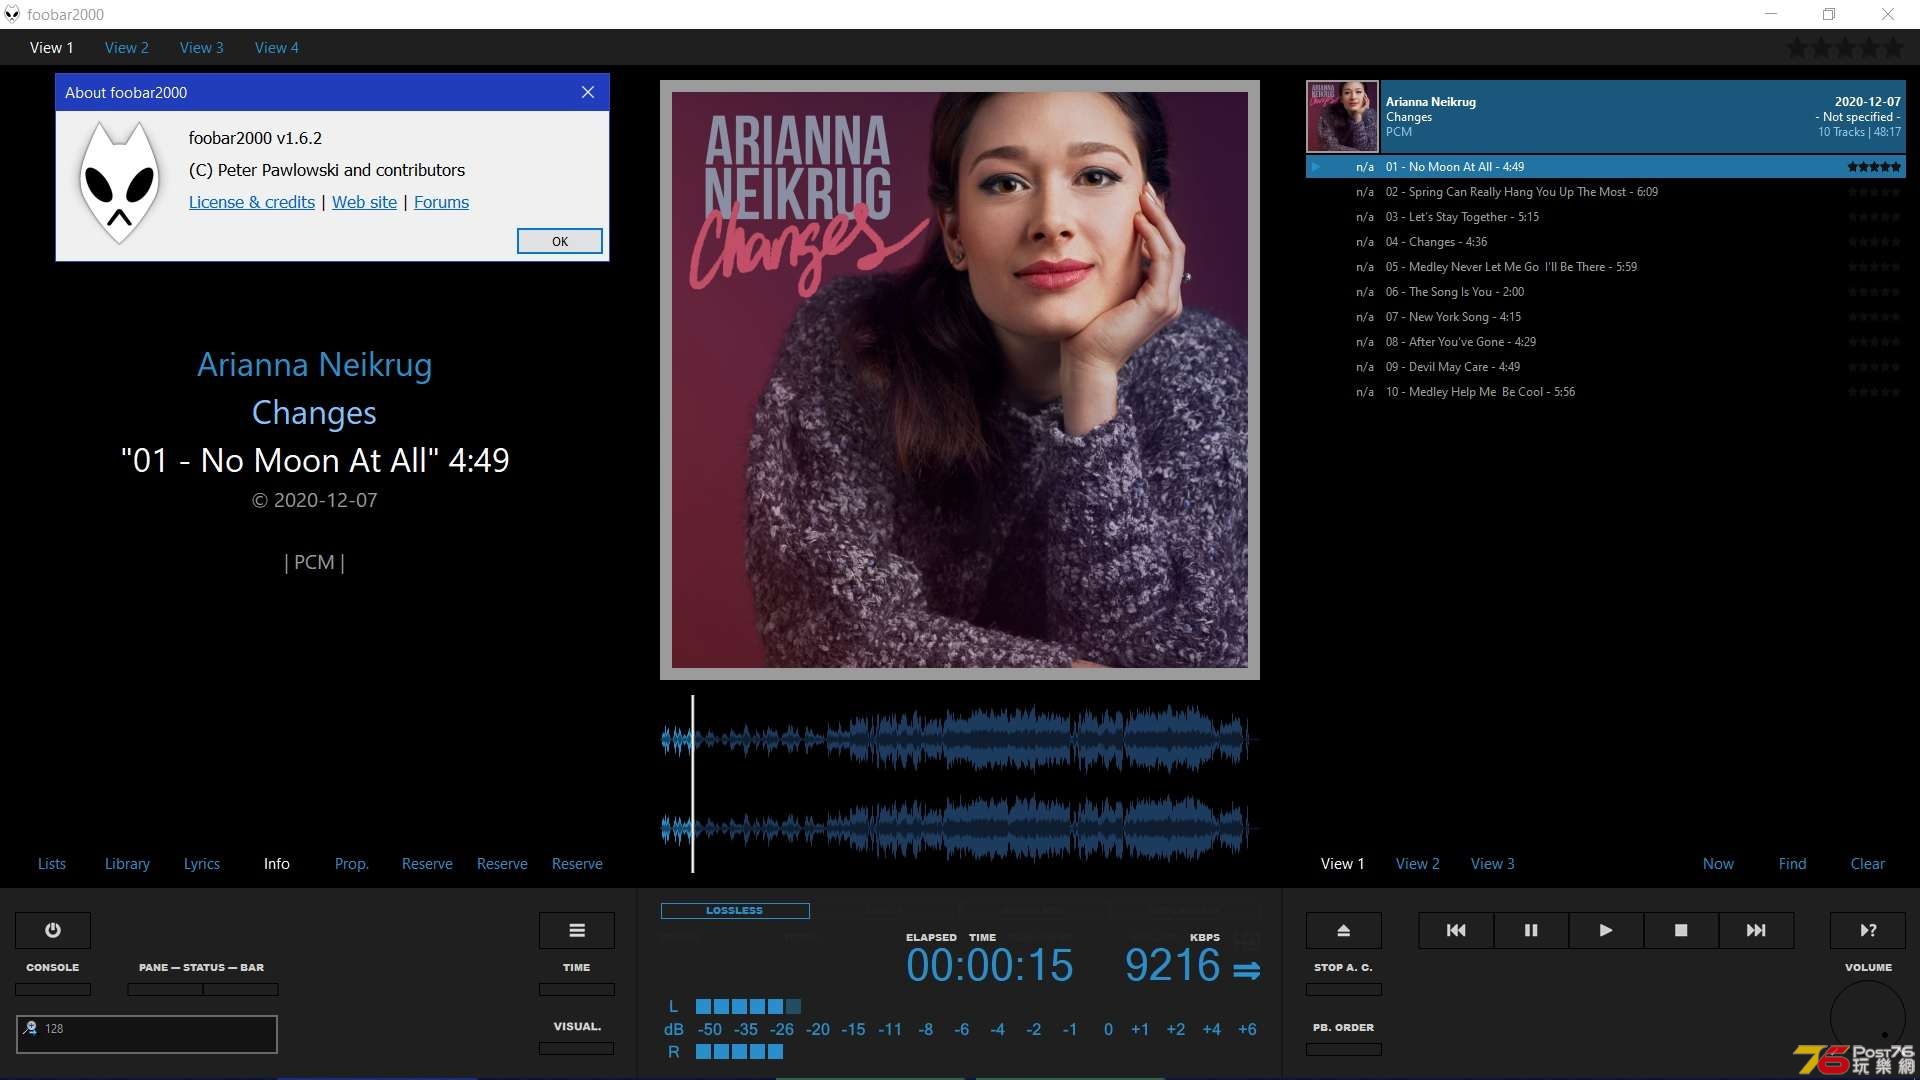
Task: Open the hamburger menu above TIME
Action: [577, 930]
